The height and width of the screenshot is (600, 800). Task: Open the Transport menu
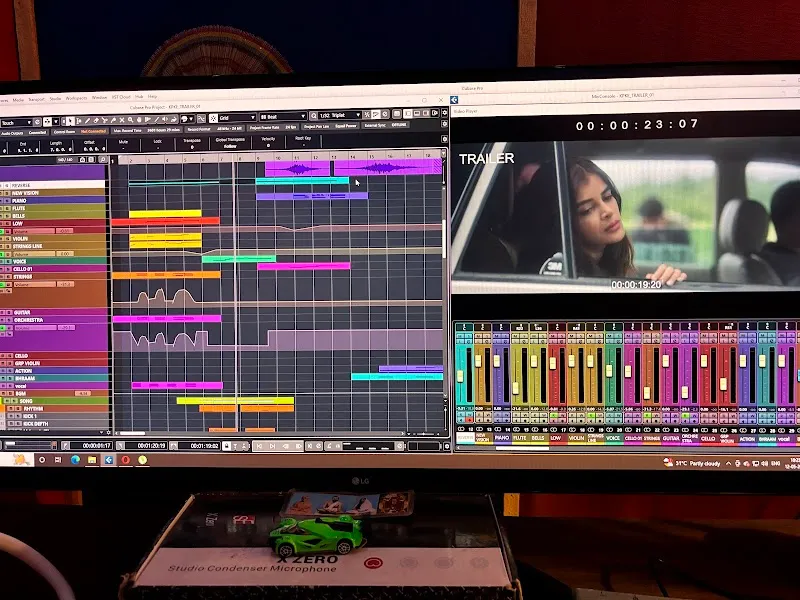pos(37,99)
